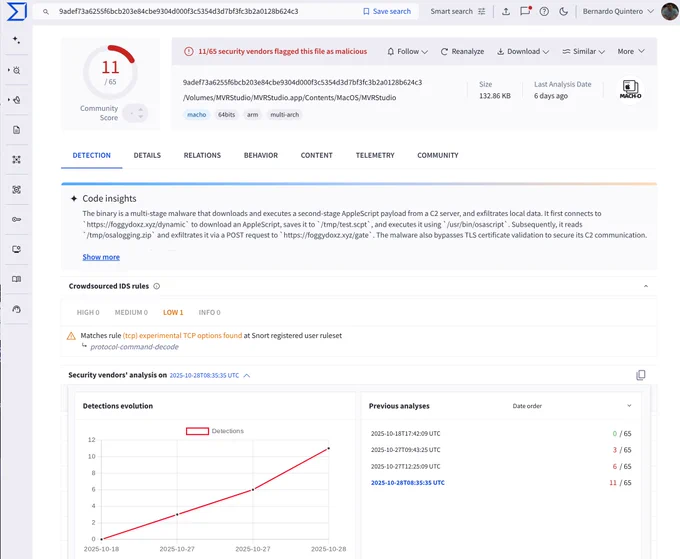The image size is (680, 559).
Task: Click the Save search button
Action: point(387,12)
